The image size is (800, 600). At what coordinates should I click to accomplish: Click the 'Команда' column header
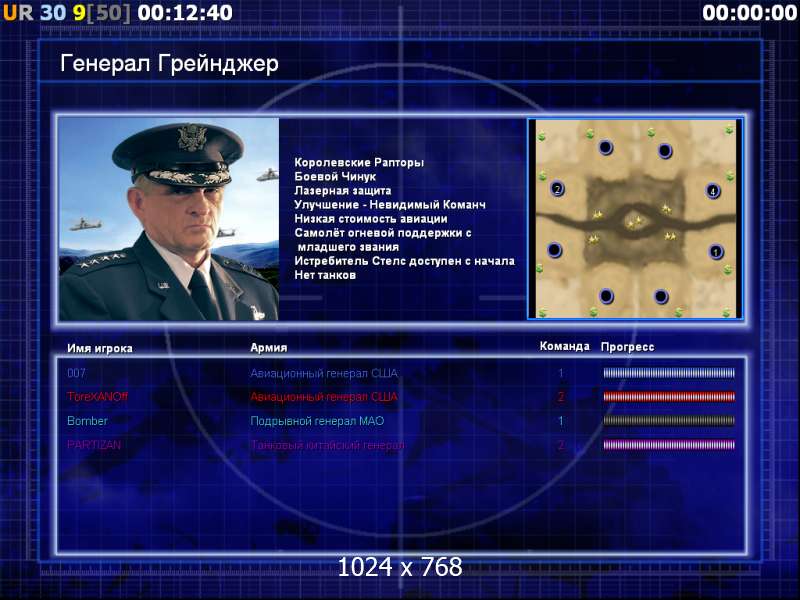coord(564,346)
